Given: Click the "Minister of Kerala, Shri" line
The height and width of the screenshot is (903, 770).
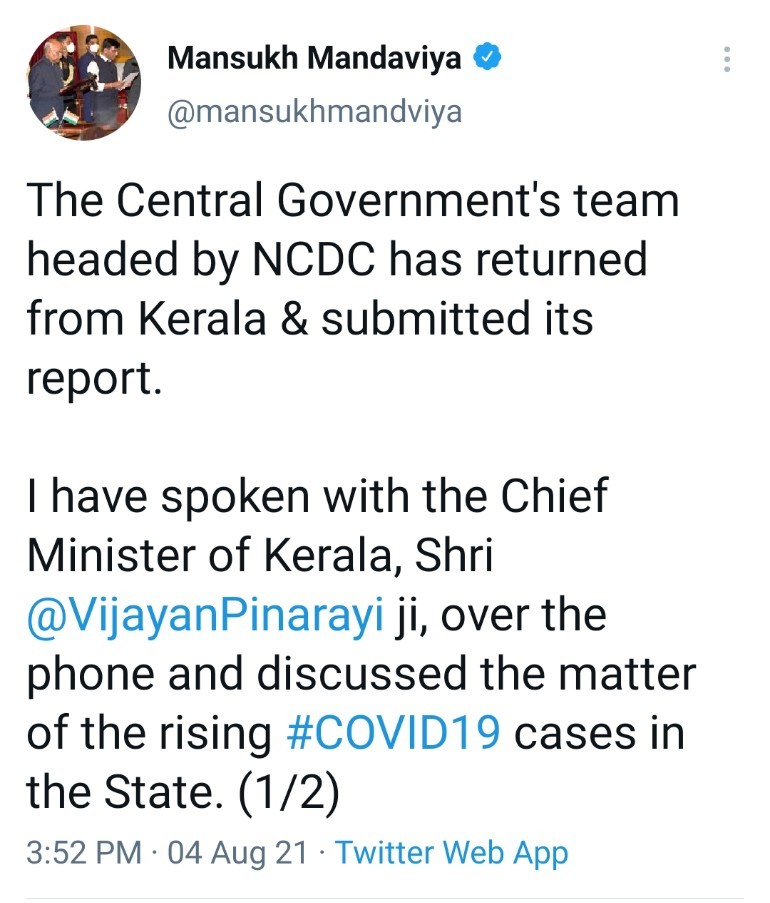Looking at the screenshot, I should [x=260, y=555].
